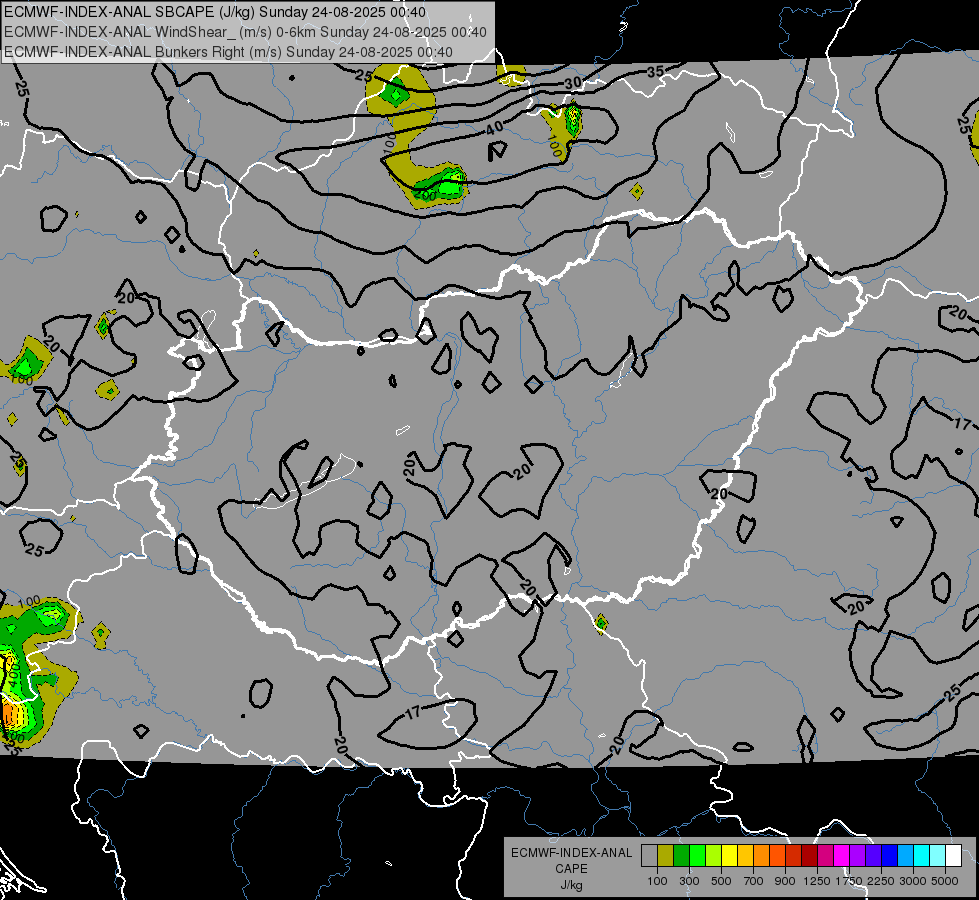
Task: Click the 5000 value under the color bar
Action: point(945,881)
